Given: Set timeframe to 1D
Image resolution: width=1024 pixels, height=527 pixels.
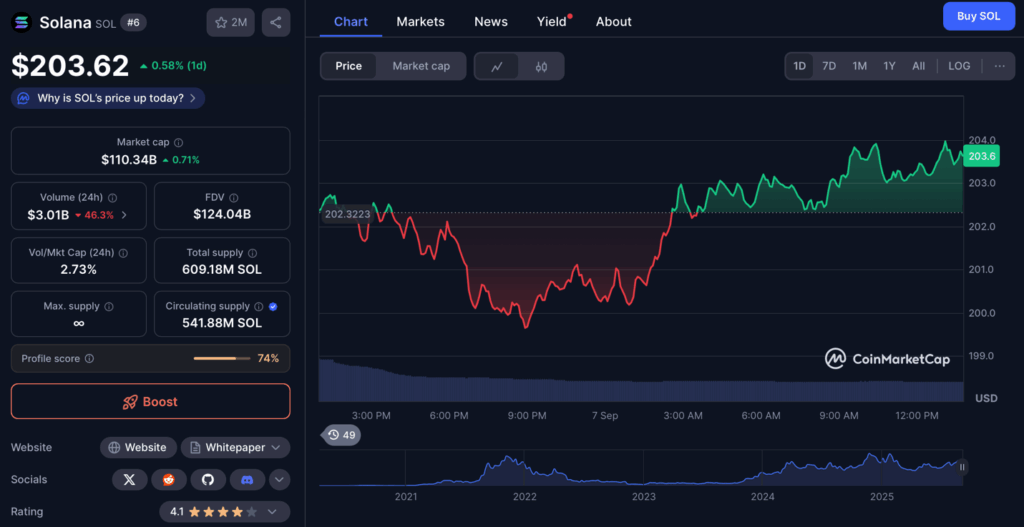Looking at the screenshot, I should 799,66.
